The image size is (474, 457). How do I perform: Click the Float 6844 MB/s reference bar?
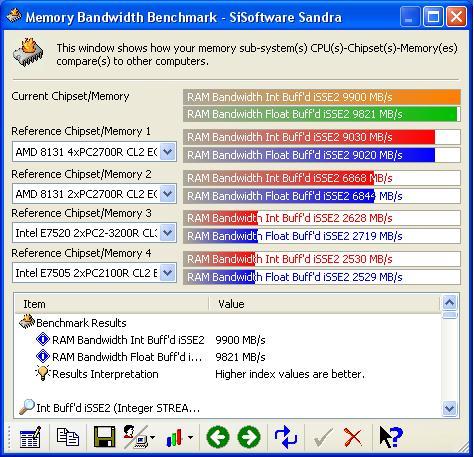coord(322,196)
